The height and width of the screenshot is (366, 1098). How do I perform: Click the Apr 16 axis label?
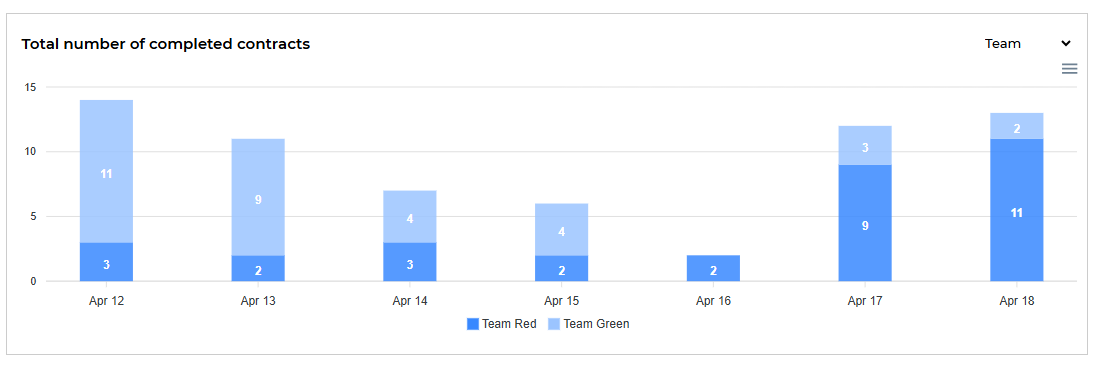pyautogui.click(x=714, y=301)
